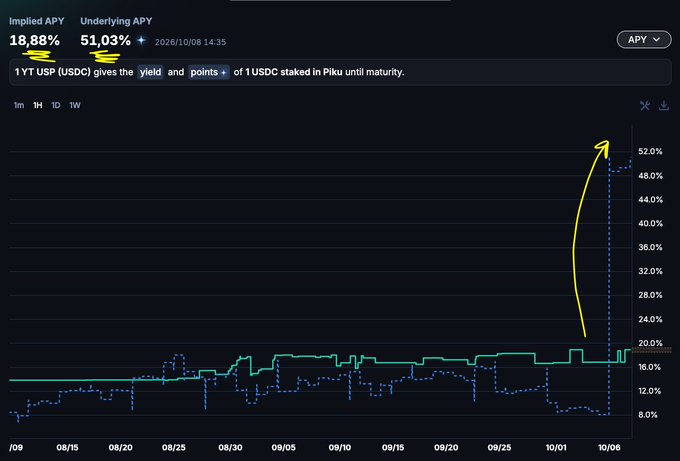Click the points tag
The width and height of the screenshot is (680, 461).
coord(209,72)
